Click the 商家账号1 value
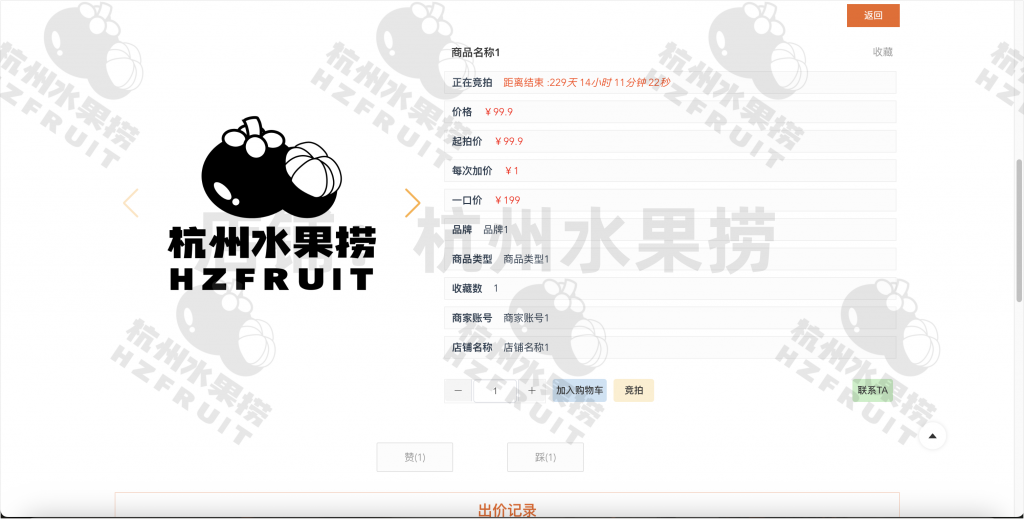Viewport: 1024px width, 519px height. [526, 318]
